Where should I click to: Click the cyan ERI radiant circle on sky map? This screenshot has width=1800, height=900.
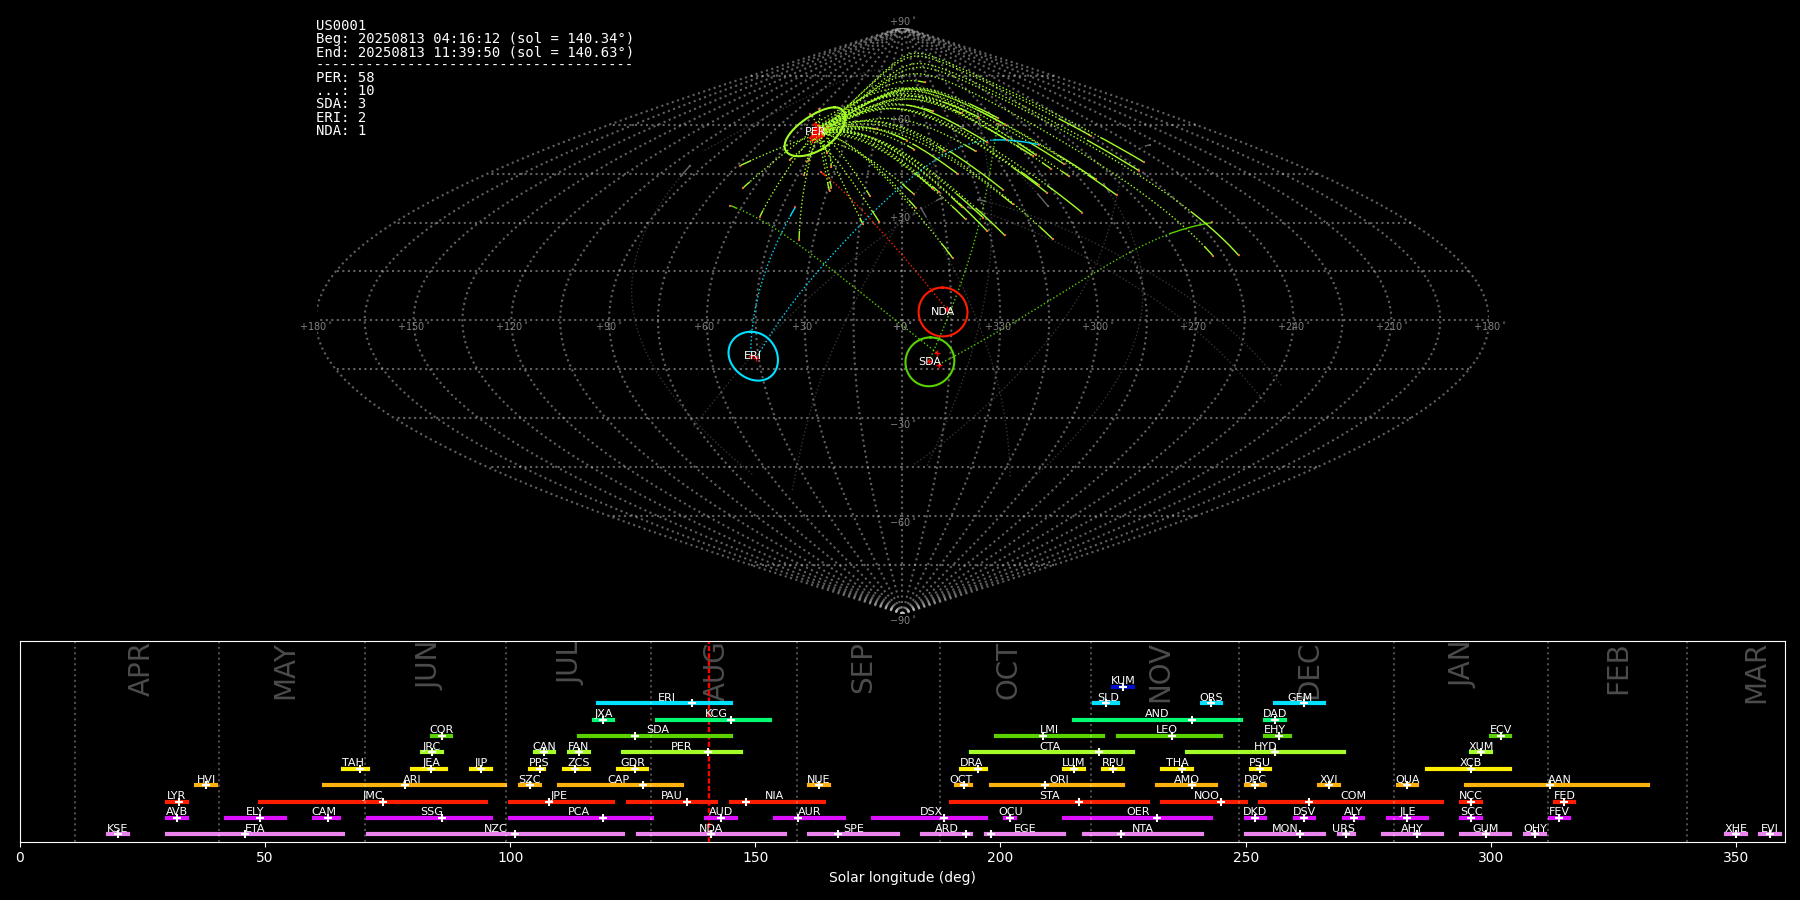753,356
